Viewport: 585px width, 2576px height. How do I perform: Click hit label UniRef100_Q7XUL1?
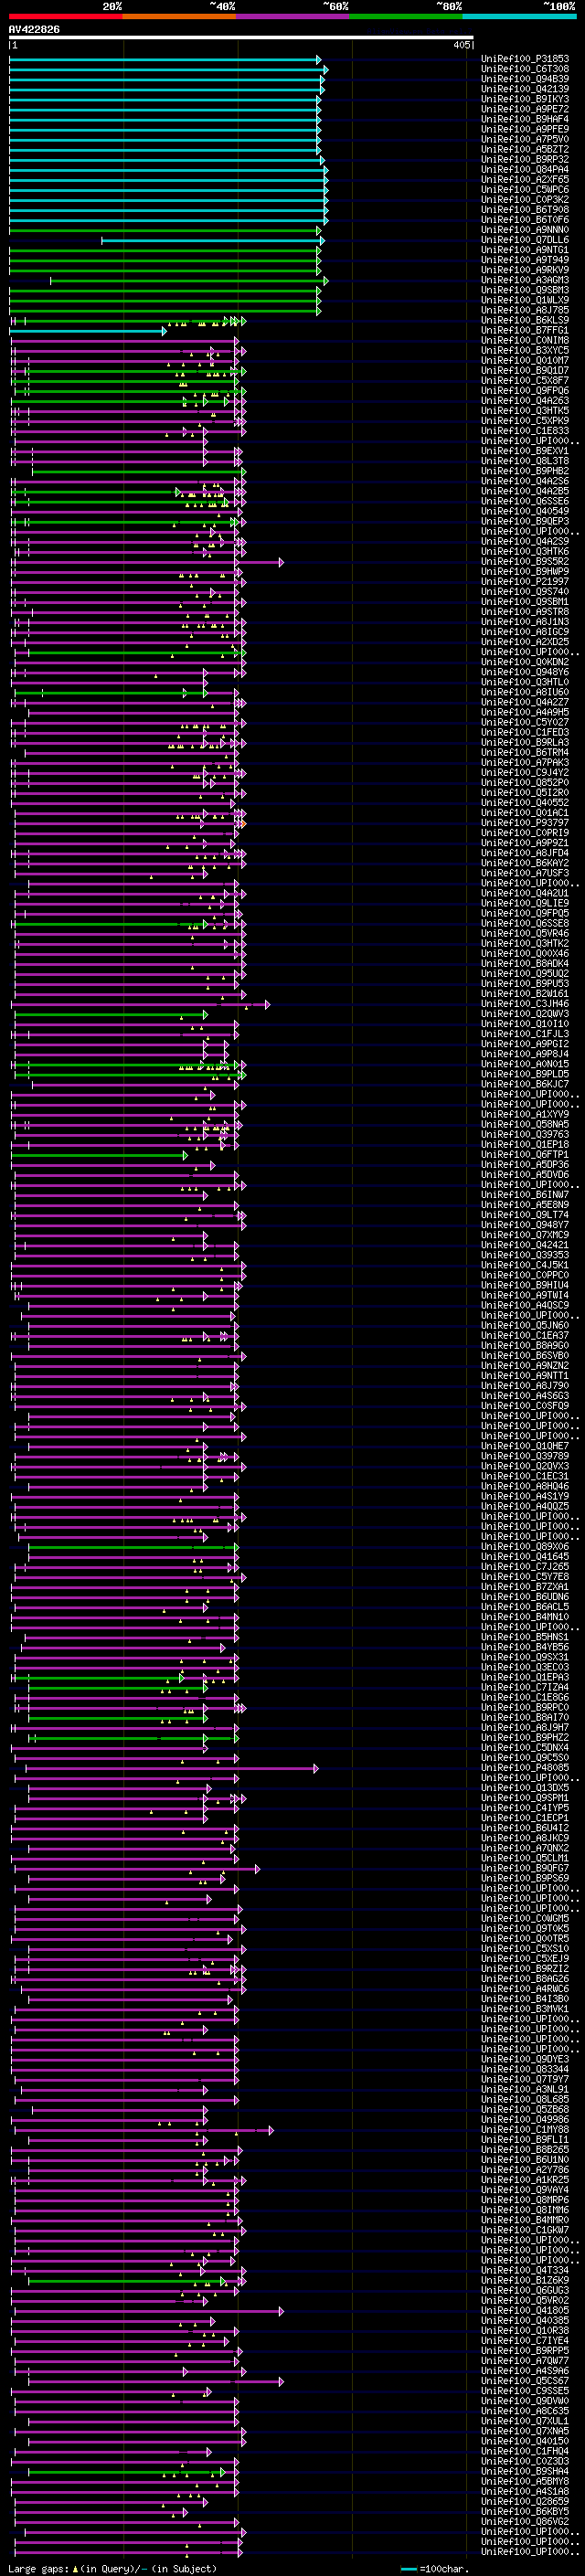tap(525, 2421)
